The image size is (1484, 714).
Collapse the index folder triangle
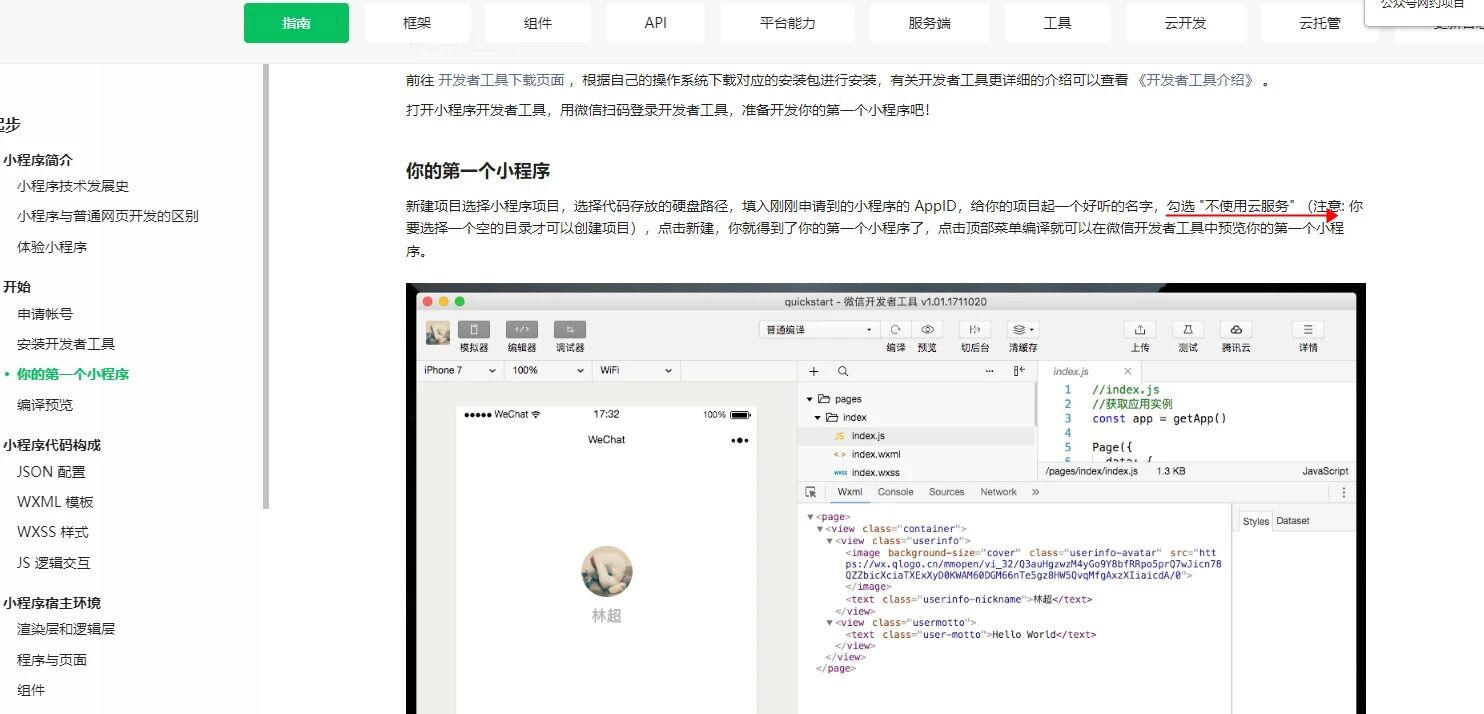click(818, 417)
